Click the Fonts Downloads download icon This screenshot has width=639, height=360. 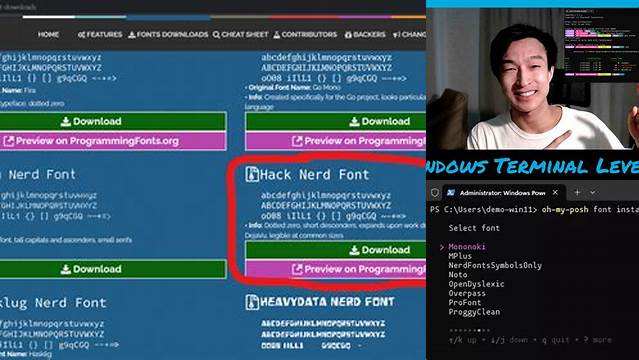(132, 35)
